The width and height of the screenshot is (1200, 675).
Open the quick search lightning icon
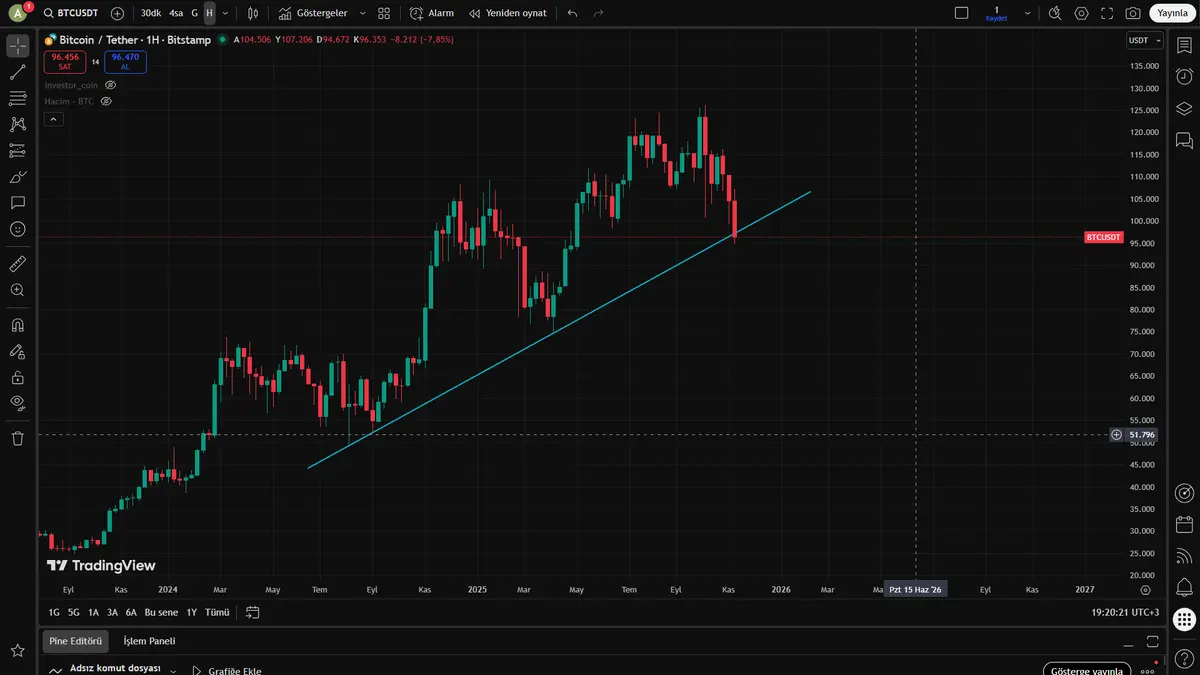click(1056, 13)
